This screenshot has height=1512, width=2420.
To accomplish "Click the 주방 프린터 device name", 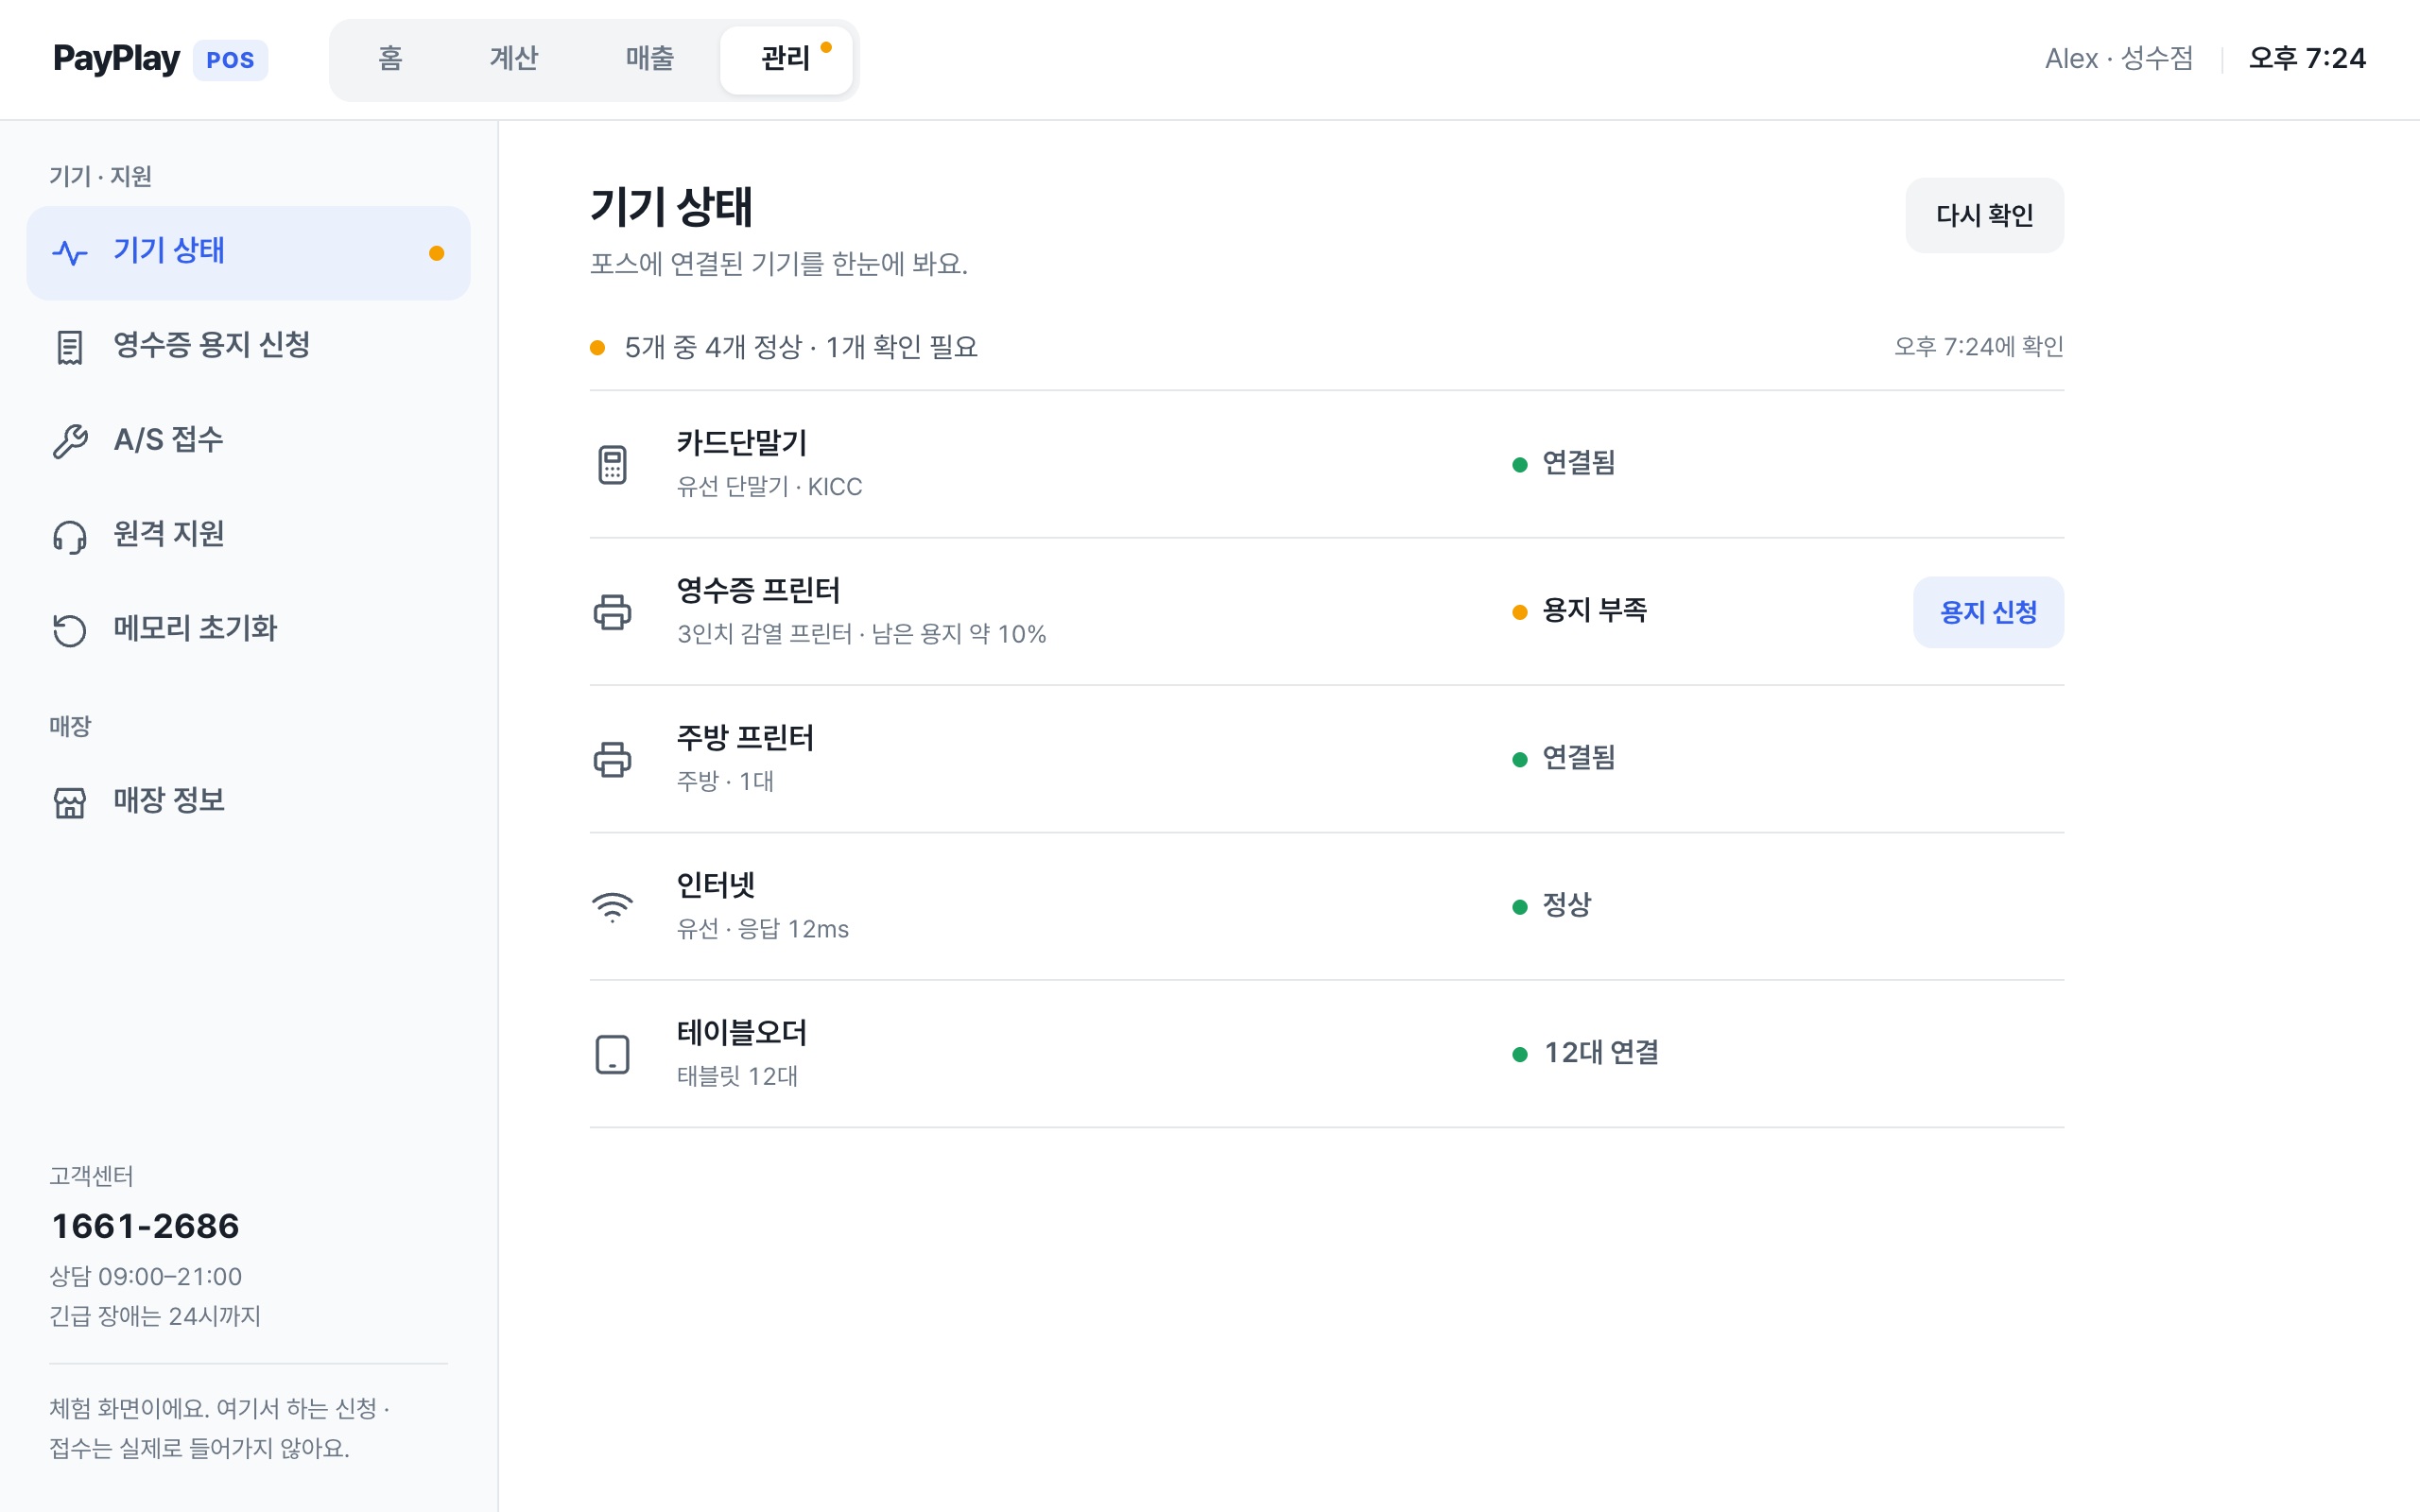I will (x=745, y=738).
